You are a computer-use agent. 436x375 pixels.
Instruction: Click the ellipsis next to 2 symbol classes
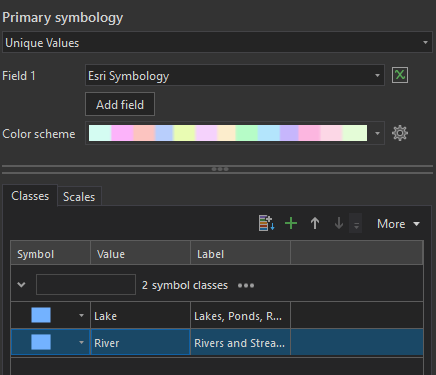point(246,285)
